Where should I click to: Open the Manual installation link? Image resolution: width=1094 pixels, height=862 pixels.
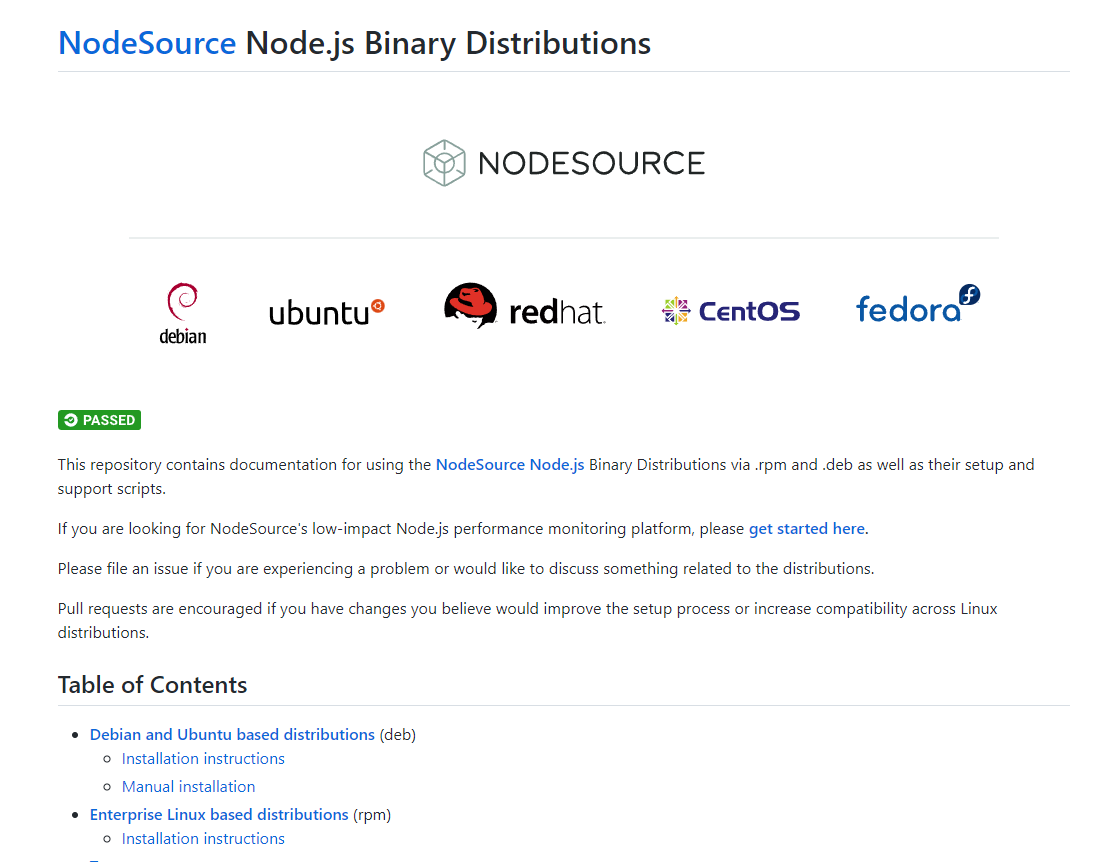click(188, 787)
